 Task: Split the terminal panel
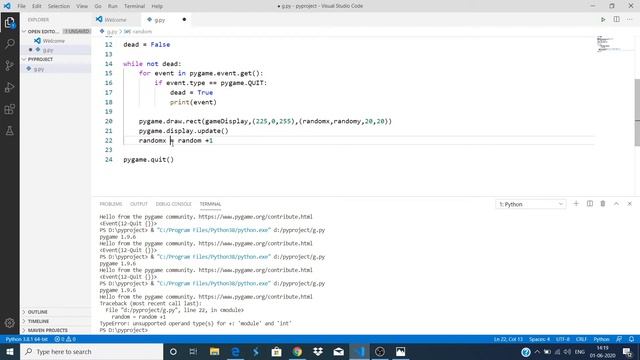click(590, 204)
